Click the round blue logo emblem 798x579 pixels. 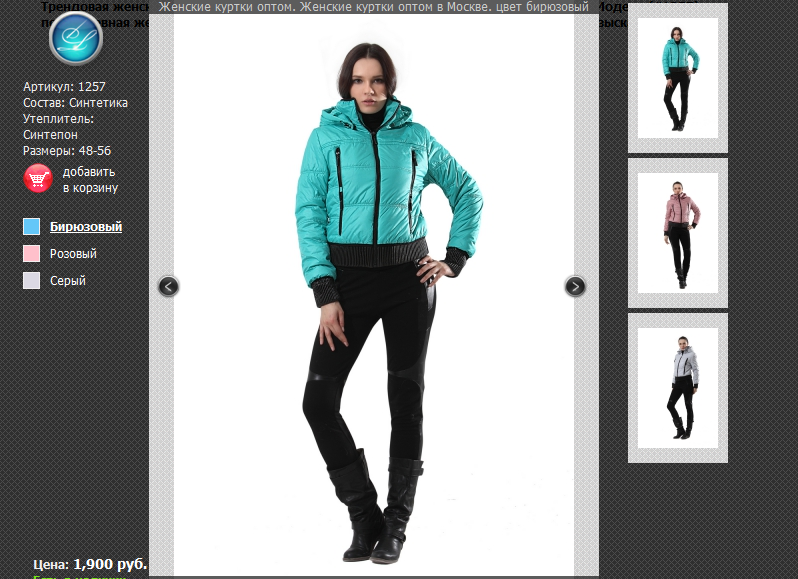pos(76,38)
